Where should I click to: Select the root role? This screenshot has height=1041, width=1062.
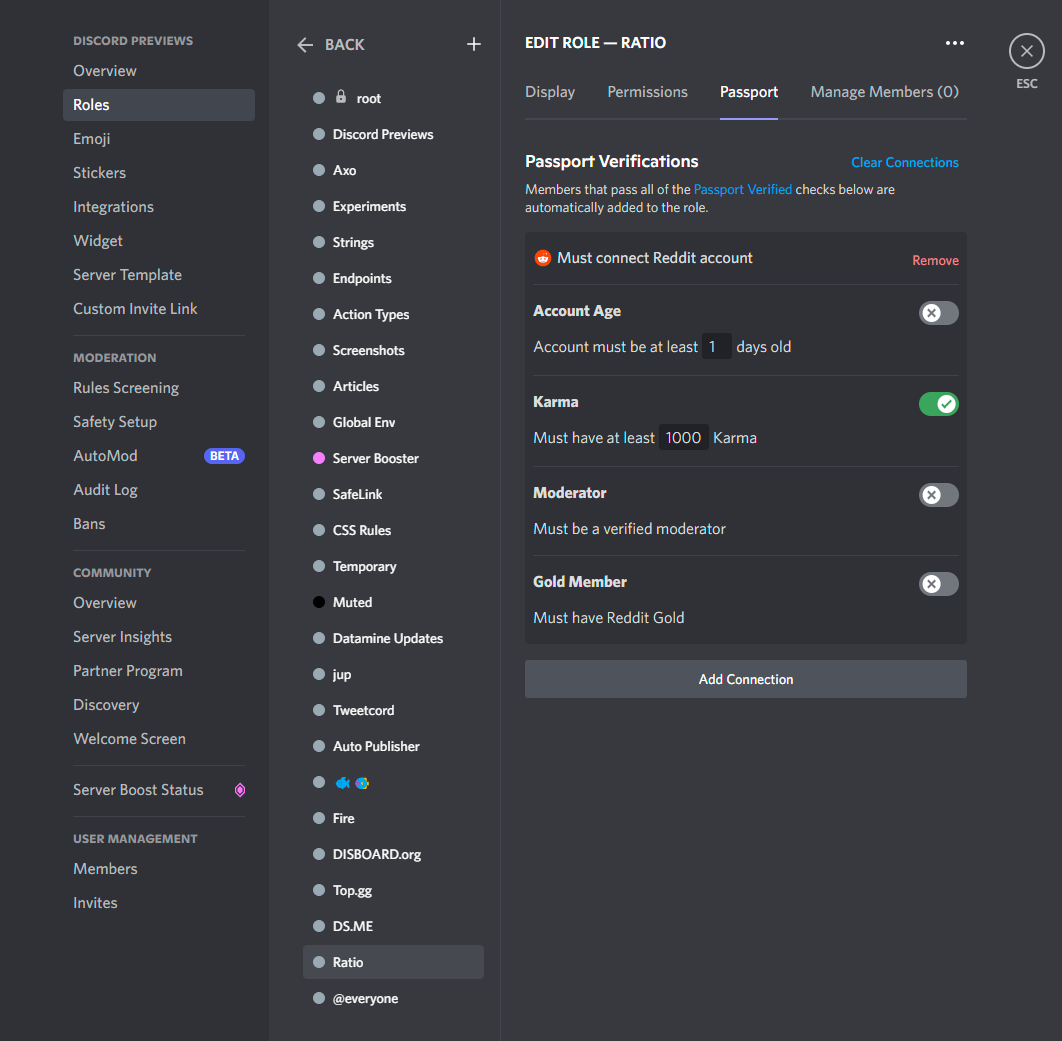click(393, 98)
